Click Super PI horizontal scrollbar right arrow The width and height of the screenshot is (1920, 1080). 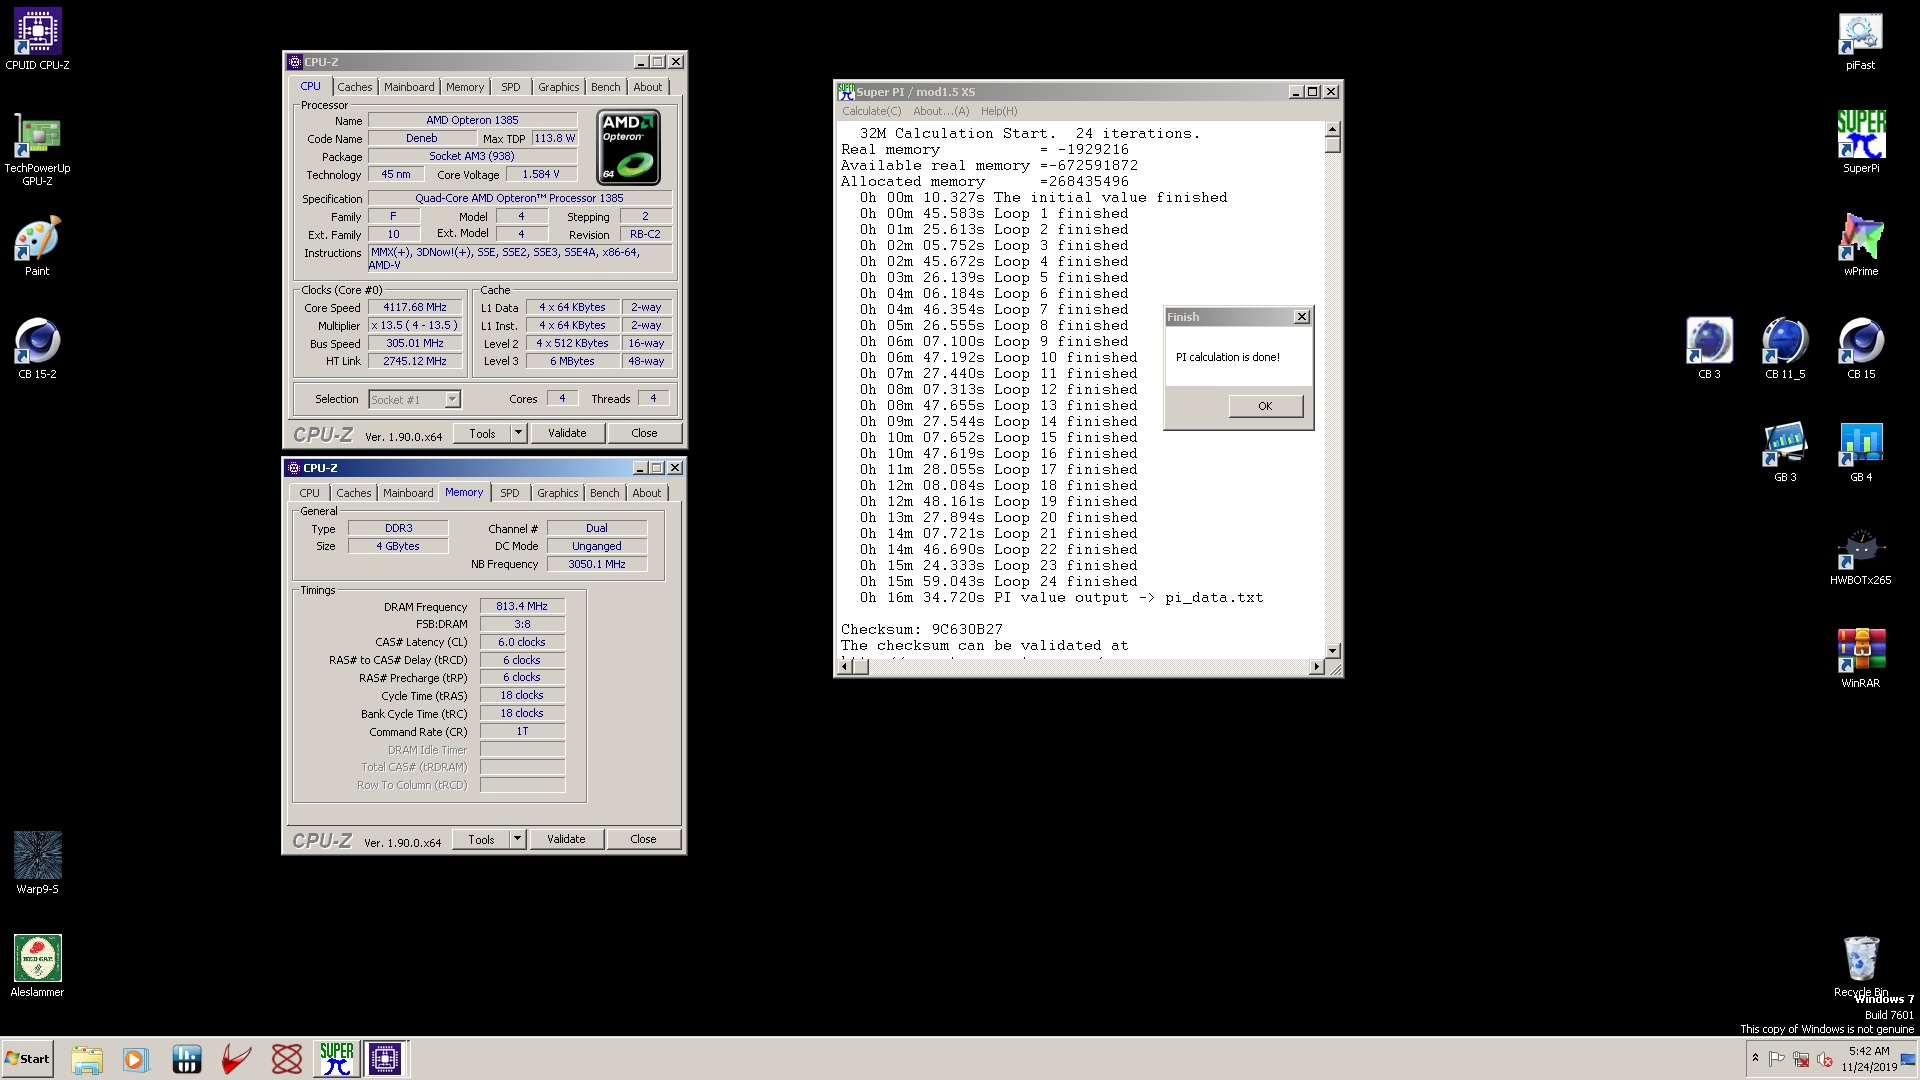coord(1316,667)
